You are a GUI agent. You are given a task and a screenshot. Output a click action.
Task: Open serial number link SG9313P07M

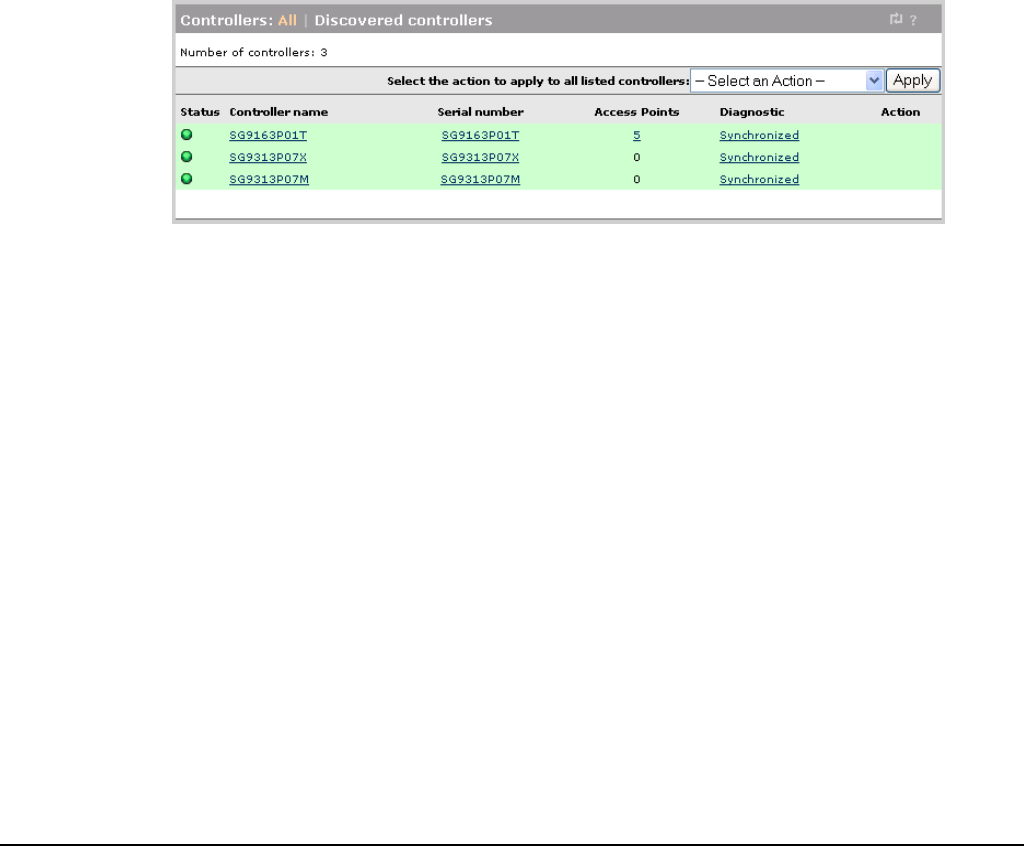(x=480, y=180)
